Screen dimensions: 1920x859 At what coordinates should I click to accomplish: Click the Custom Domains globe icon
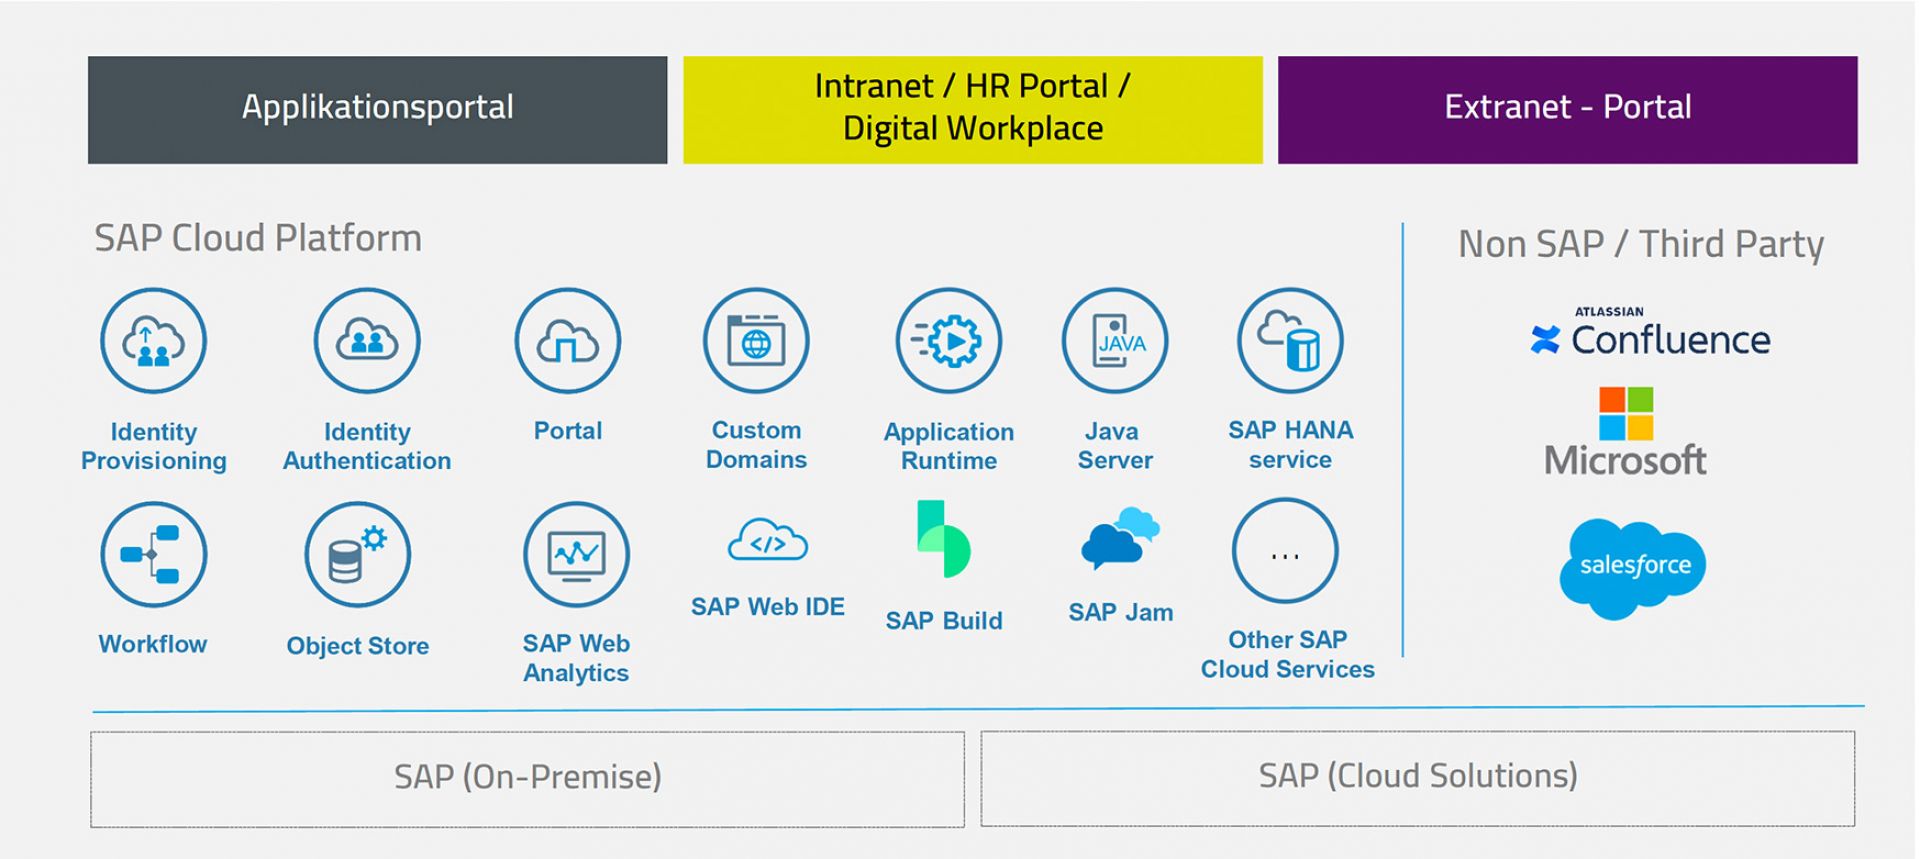[756, 341]
